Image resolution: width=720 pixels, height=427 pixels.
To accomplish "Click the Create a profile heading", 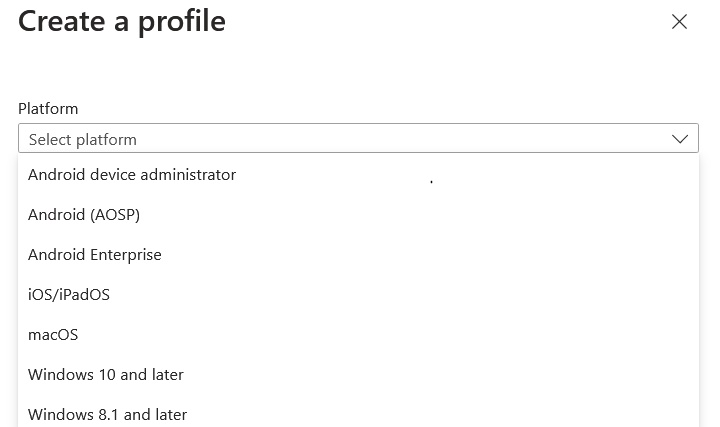I will pyautogui.click(x=122, y=21).
